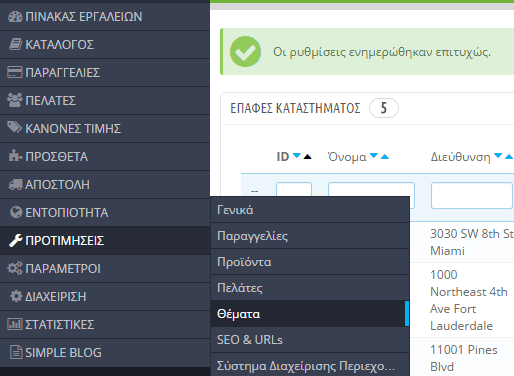The image size is (514, 376).
Task: Click the Διεύθυνση column header
Action: (x=460, y=157)
